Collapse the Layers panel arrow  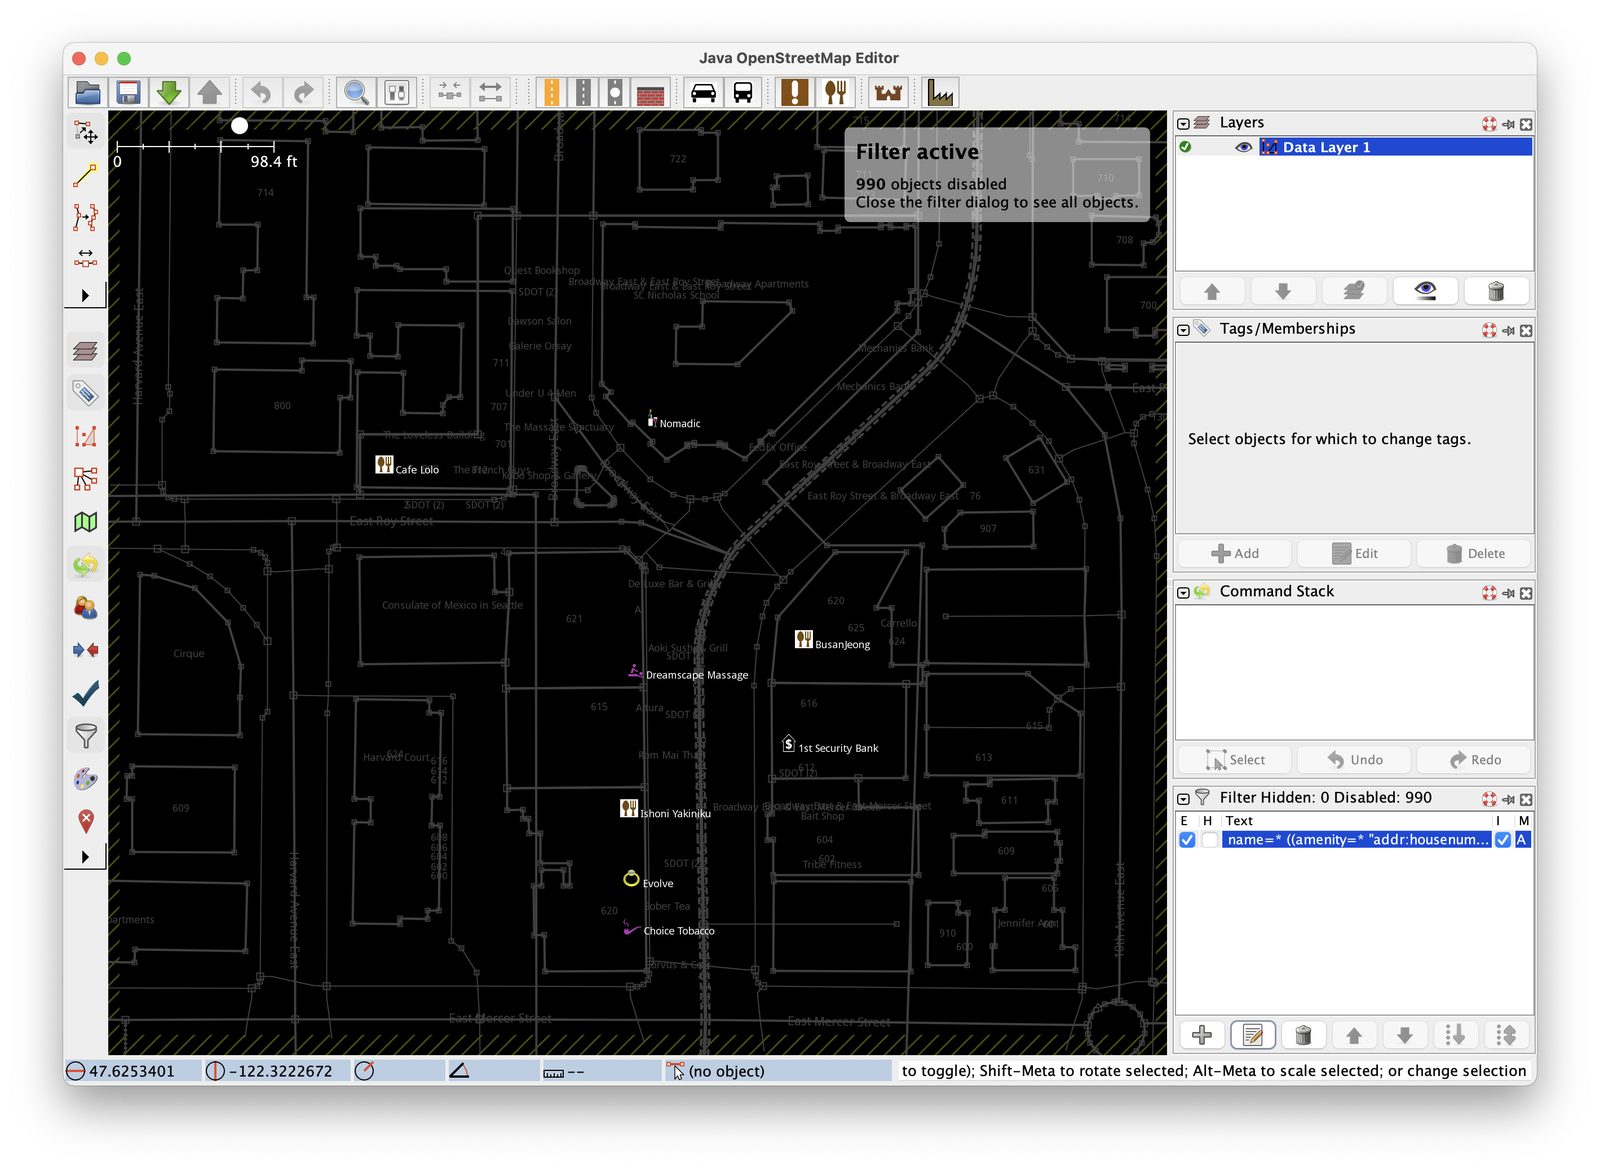coord(1184,124)
